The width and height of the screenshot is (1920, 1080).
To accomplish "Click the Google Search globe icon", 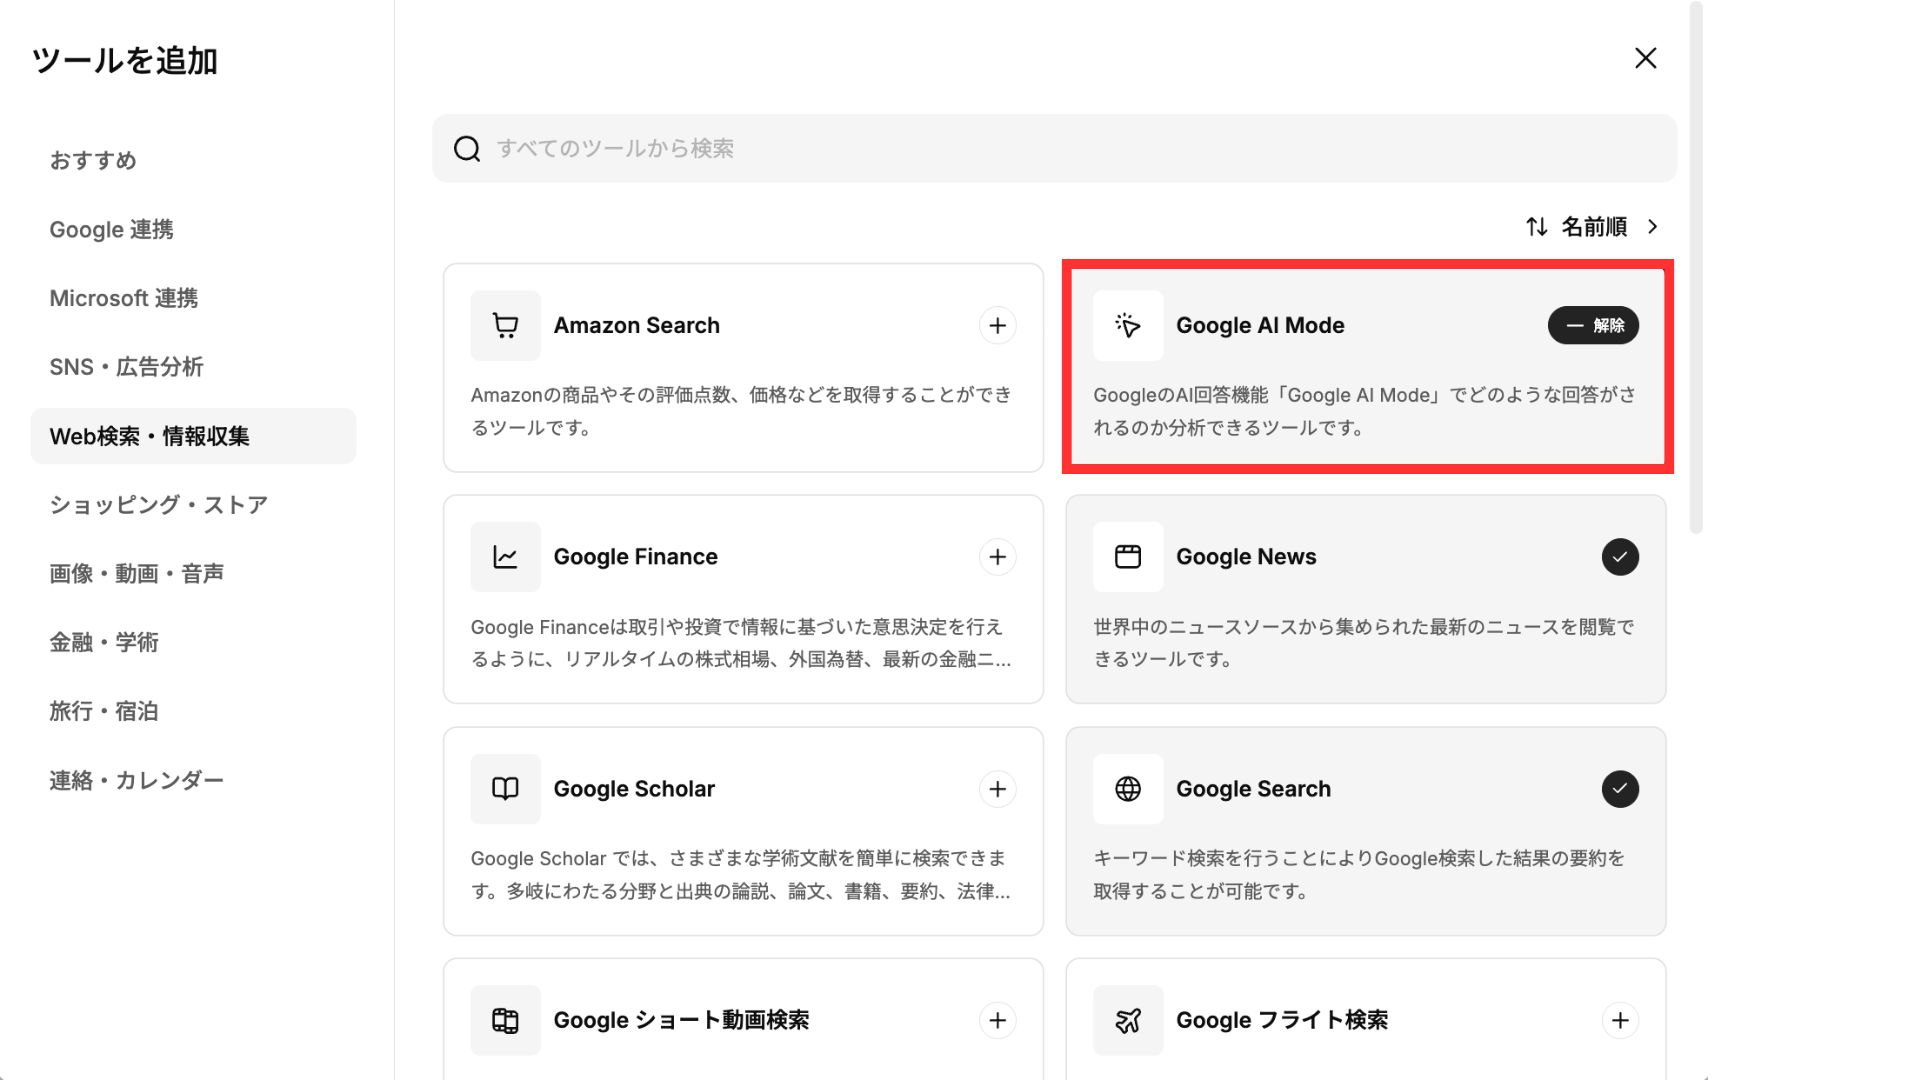I will [1127, 789].
